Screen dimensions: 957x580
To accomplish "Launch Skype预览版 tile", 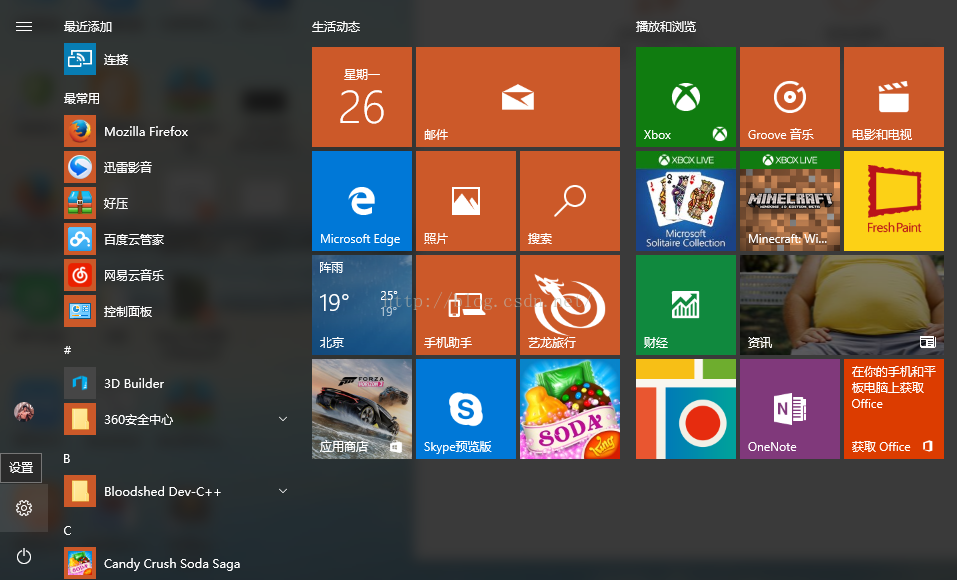I will [x=466, y=409].
